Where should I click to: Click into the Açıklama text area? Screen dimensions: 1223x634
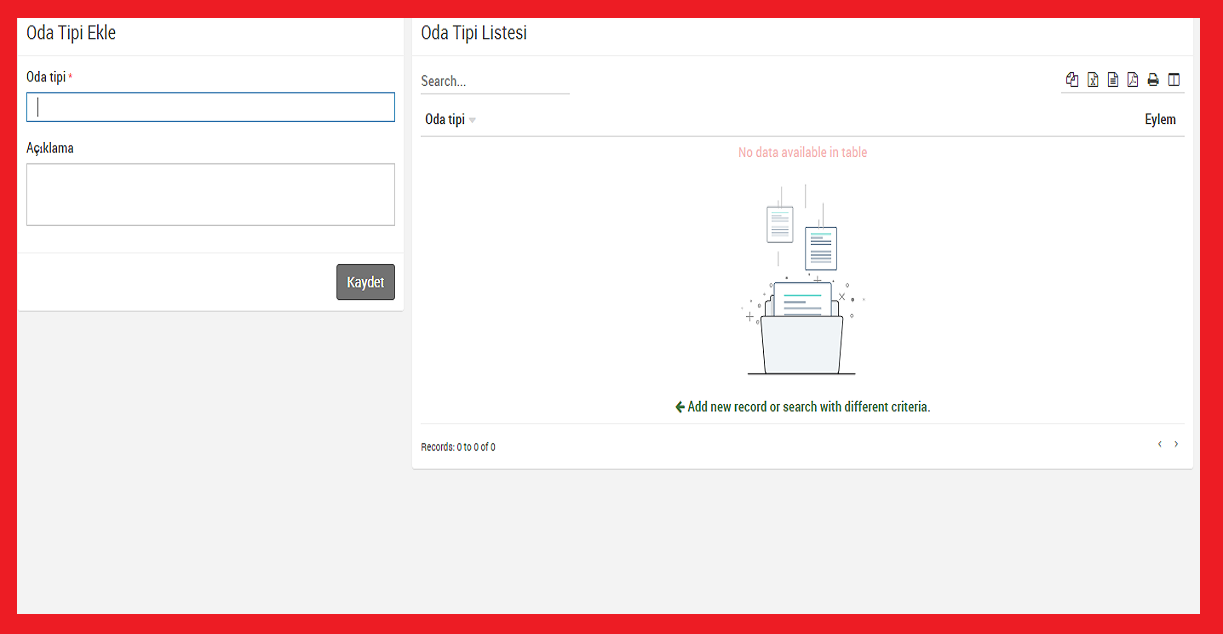coord(210,194)
